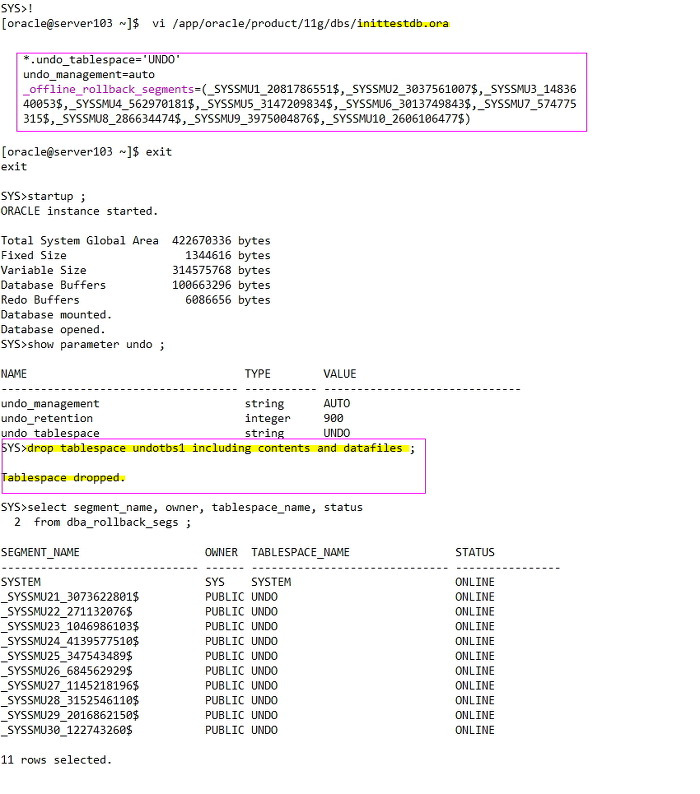The width and height of the screenshot is (700, 794).
Task: Select Variable Size value 314575768
Action: click(x=201, y=270)
